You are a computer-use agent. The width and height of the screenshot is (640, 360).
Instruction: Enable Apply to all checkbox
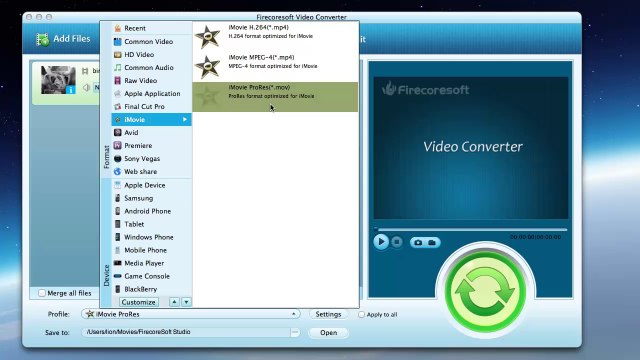coord(361,315)
